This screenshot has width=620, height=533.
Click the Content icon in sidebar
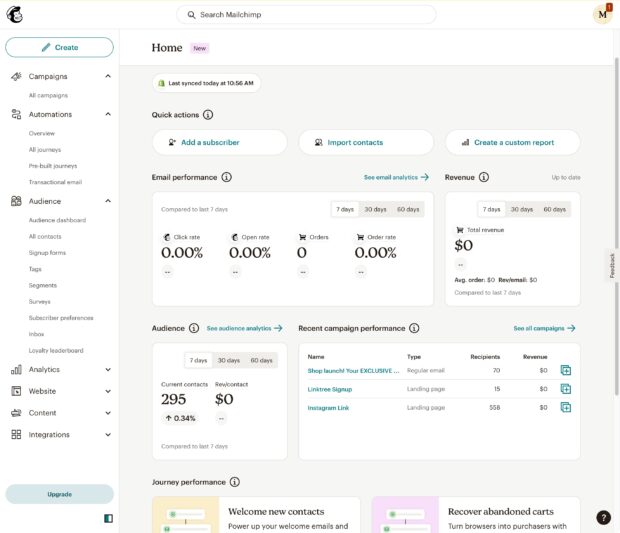pos(16,413)
